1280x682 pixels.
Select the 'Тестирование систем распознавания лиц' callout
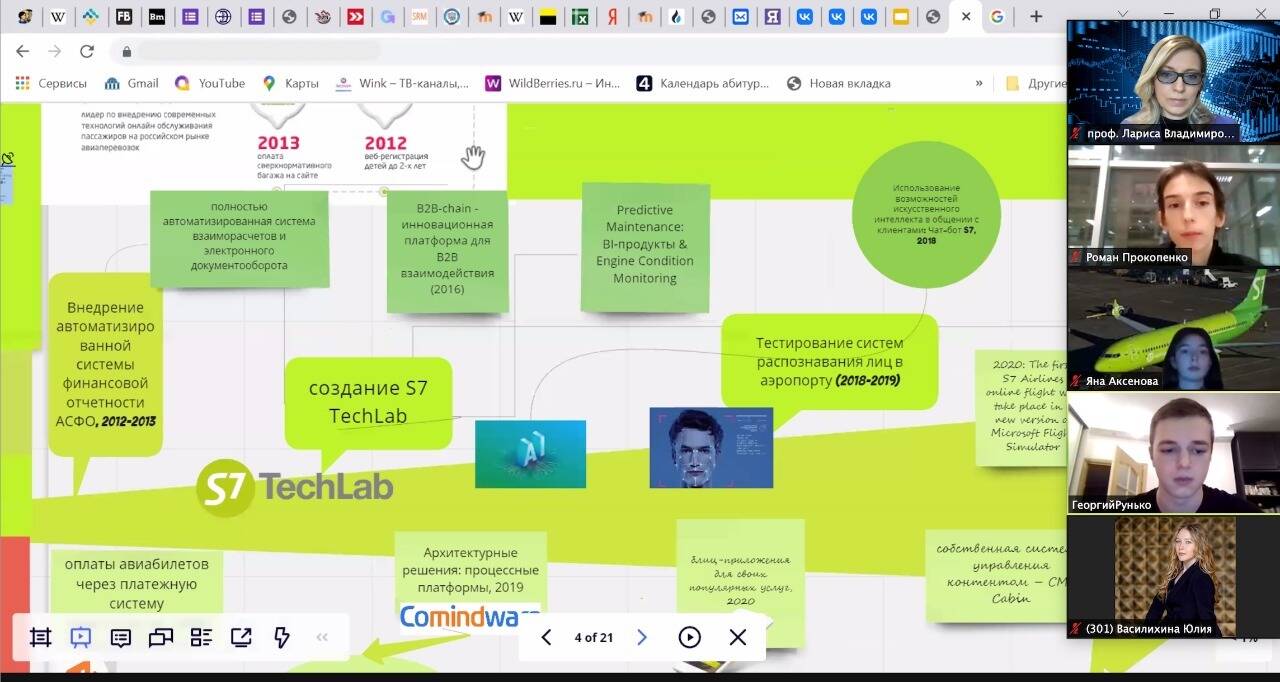[829, 363]
